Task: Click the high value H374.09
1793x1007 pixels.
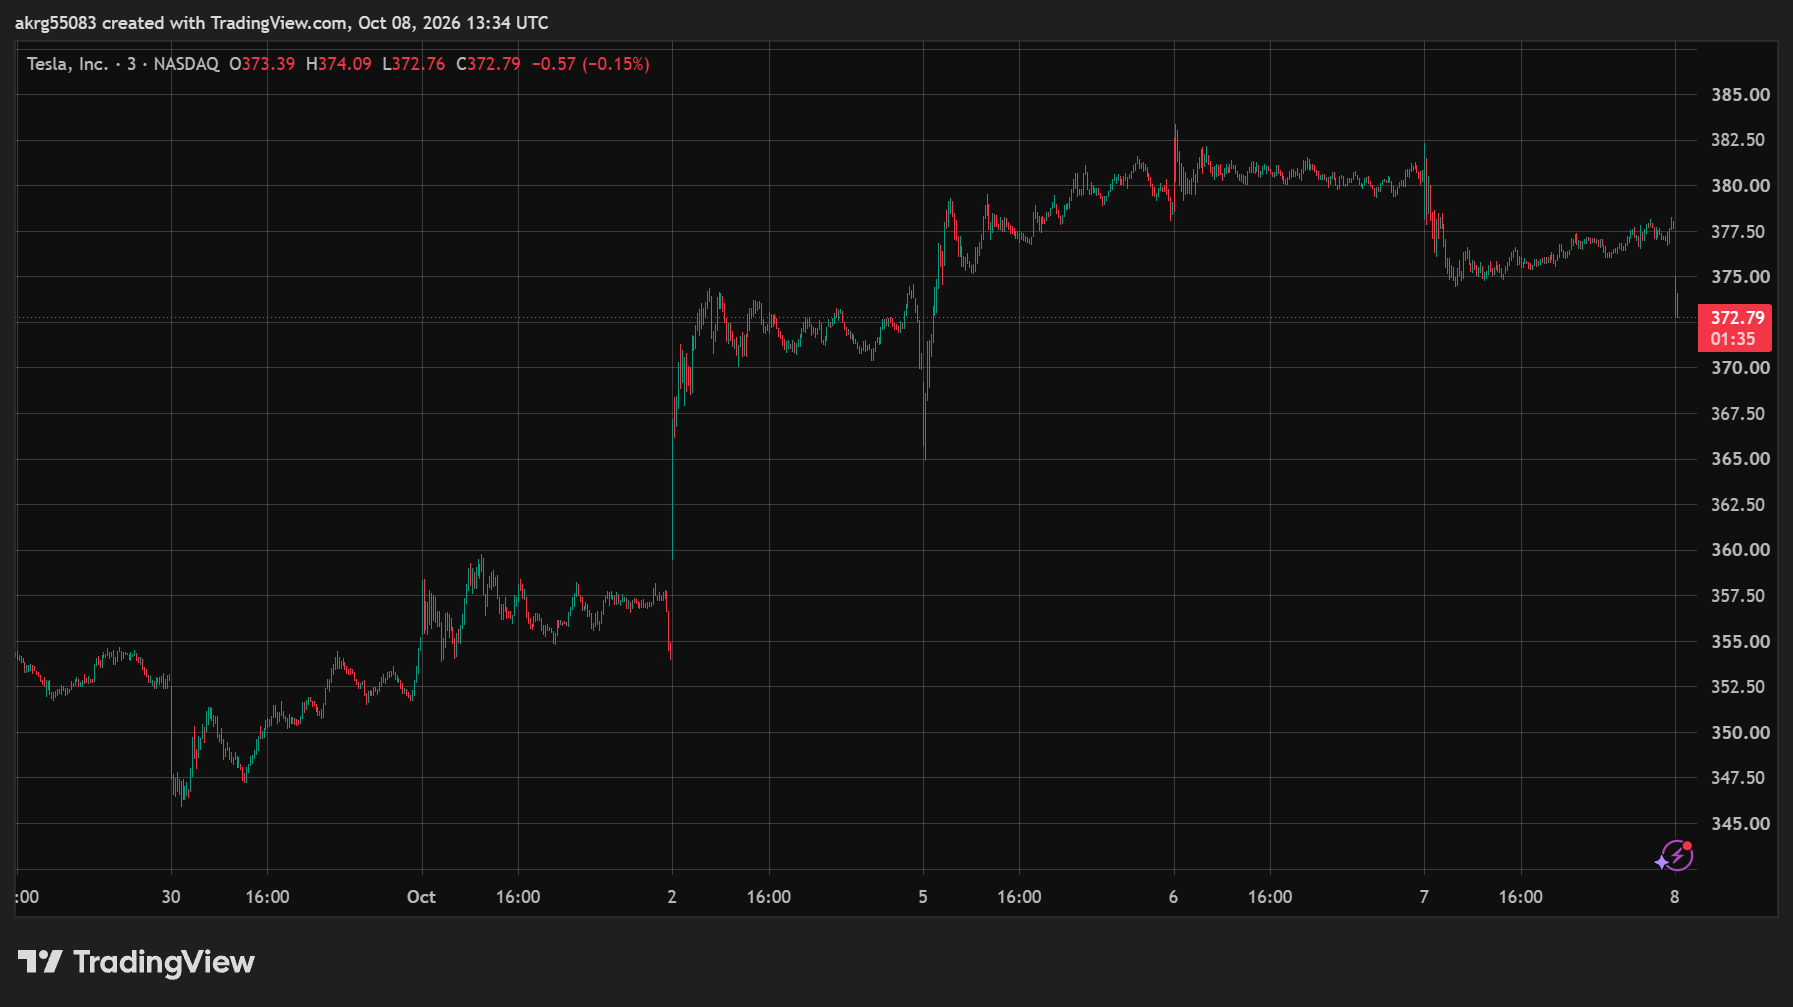Action: [339, 64]
